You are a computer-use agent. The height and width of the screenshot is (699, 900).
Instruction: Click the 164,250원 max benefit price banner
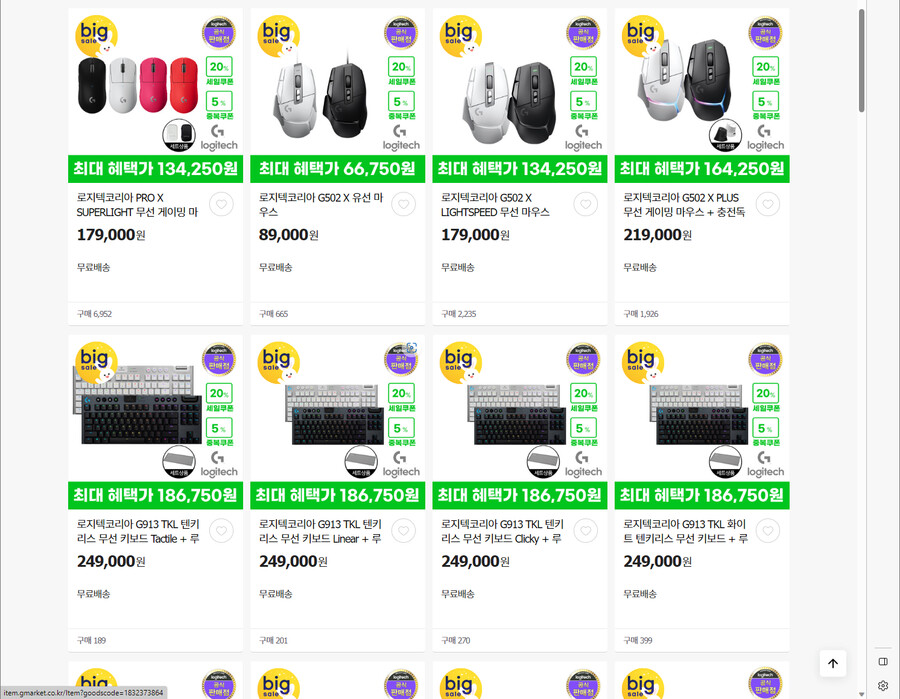tap(701, 169)
